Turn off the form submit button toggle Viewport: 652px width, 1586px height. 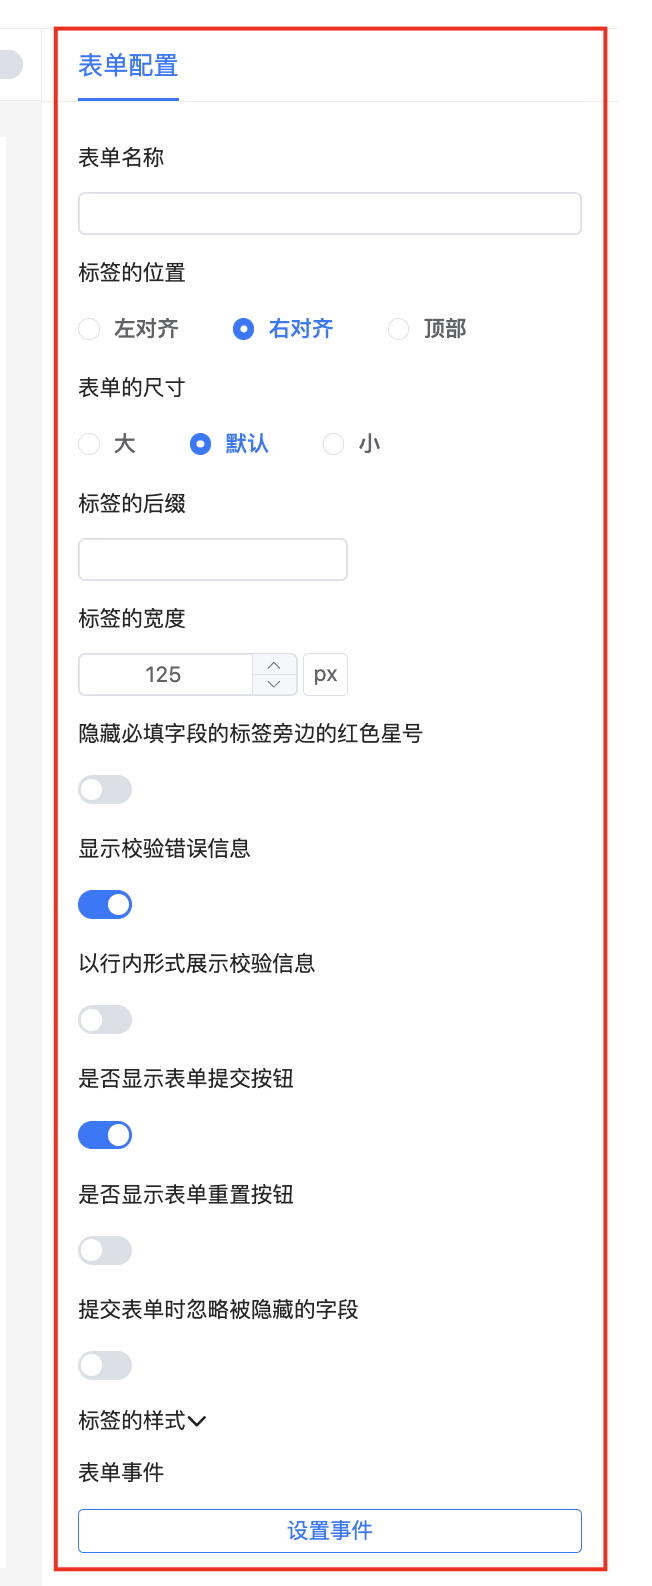pyautogui.click(x=104, y=1135)
